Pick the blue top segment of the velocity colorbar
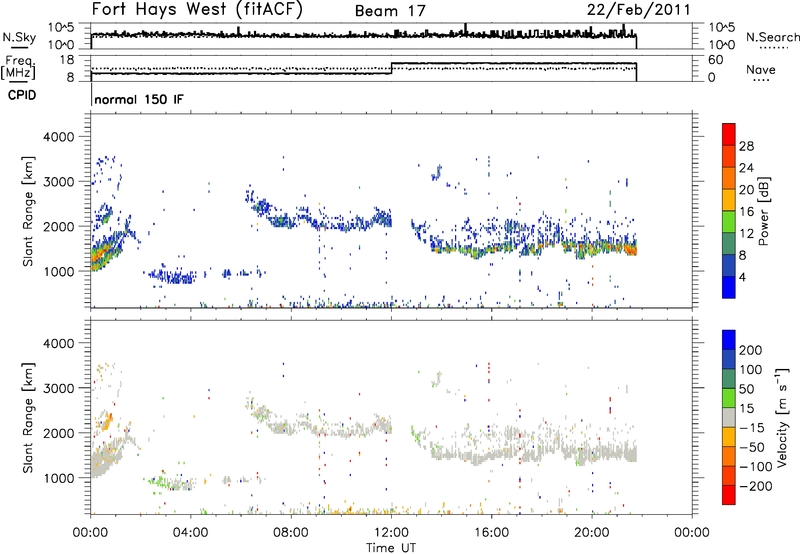The width and height of the screenshot is (800, 554). (729, 340)
